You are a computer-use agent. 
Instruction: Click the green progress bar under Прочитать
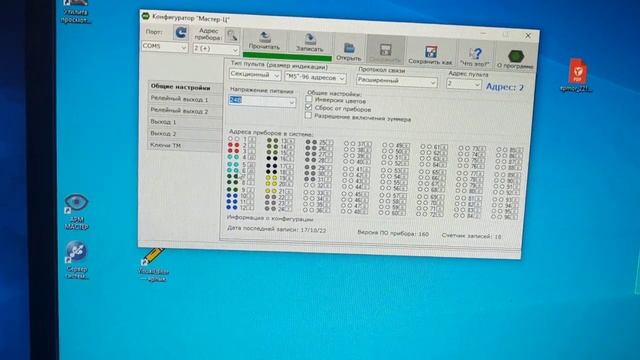(287, 56)
